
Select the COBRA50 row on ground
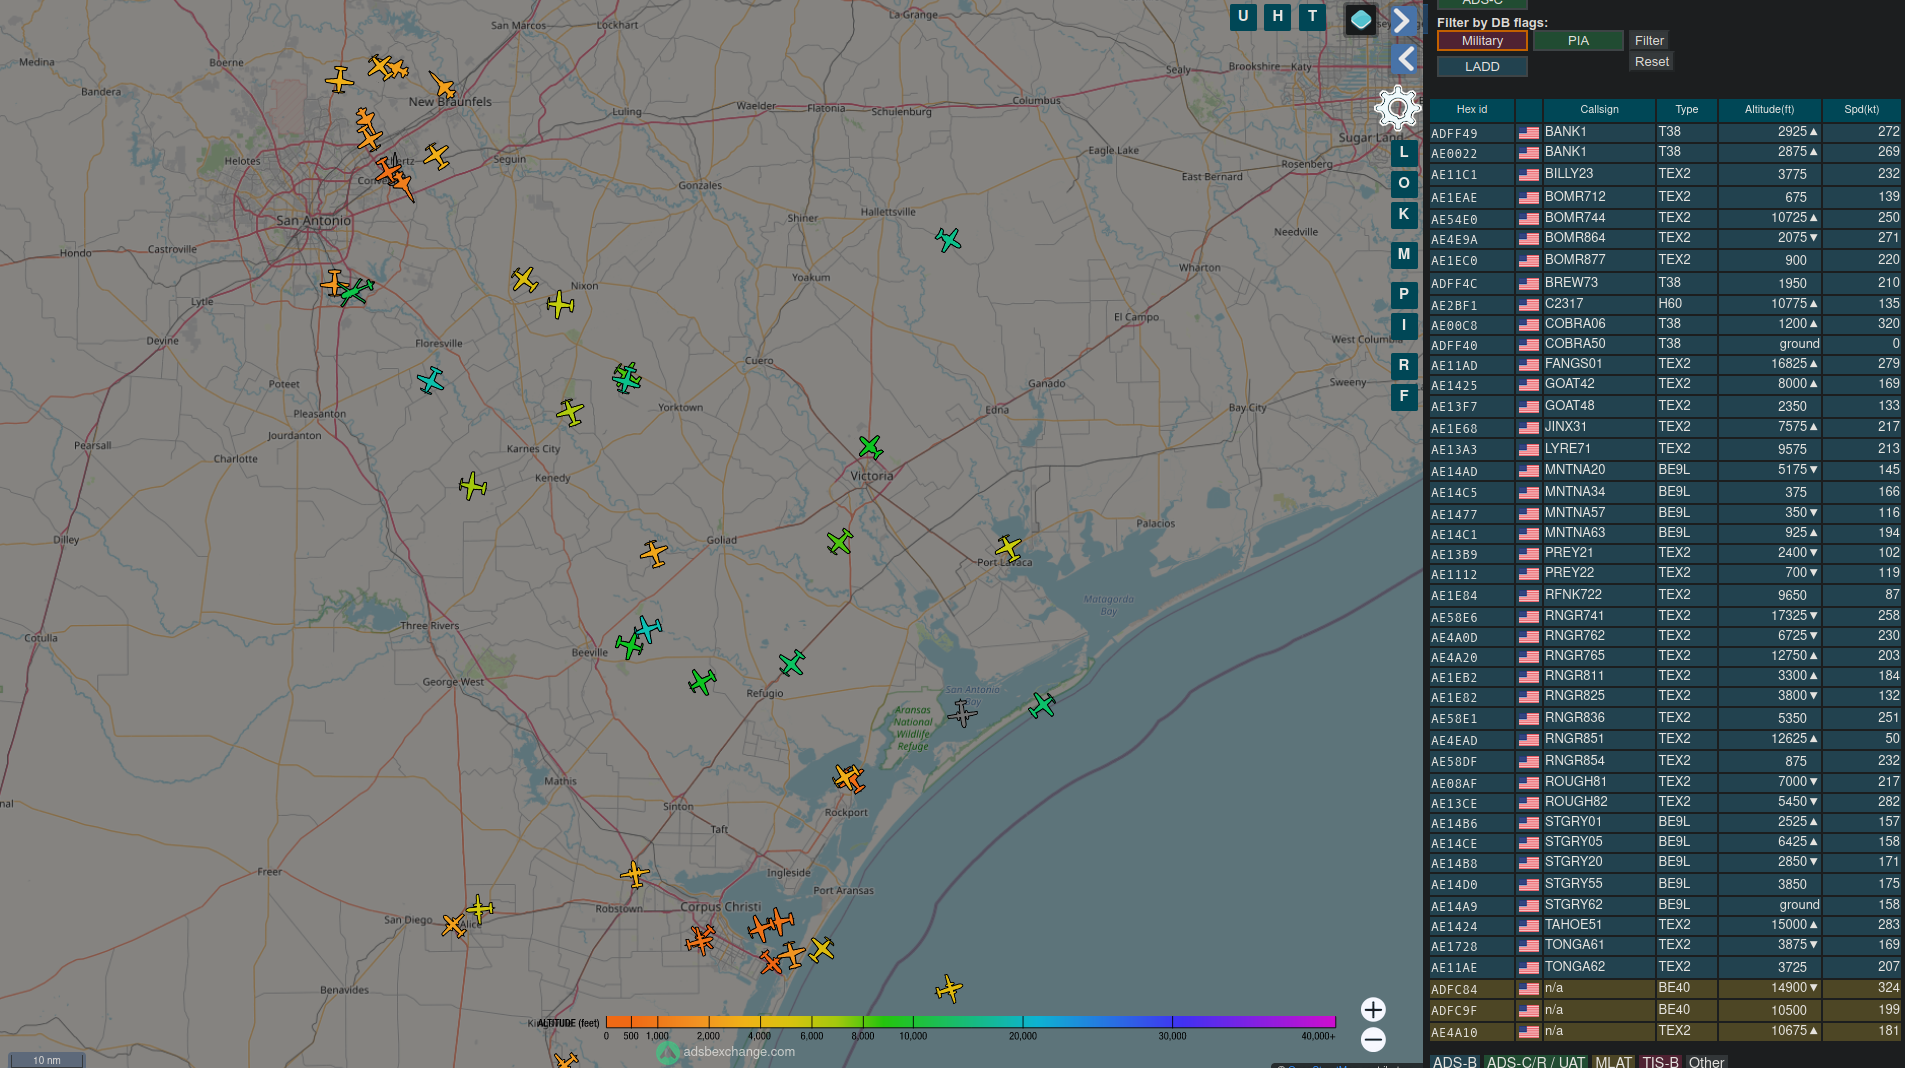pyautogui.click(x=1664, y=344)
